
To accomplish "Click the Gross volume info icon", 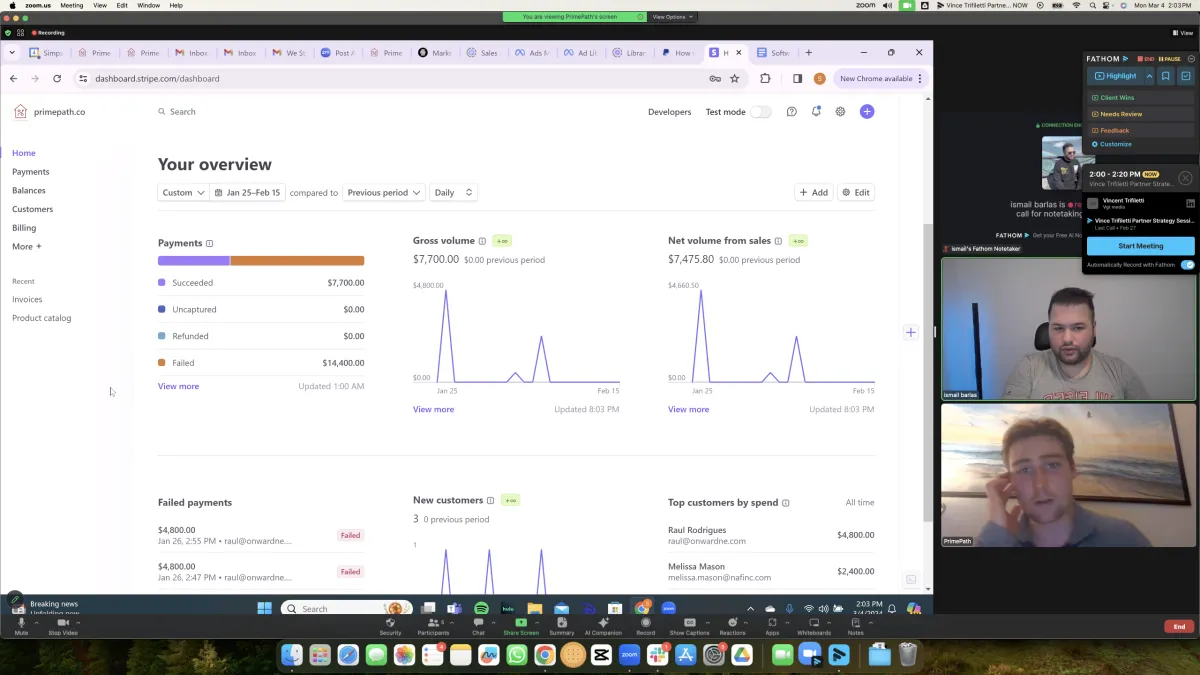I will tap(482, 241).
